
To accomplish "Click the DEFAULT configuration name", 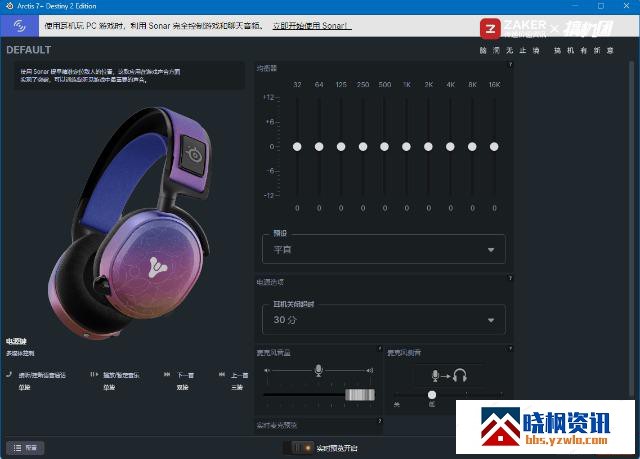I will point(29,50).
